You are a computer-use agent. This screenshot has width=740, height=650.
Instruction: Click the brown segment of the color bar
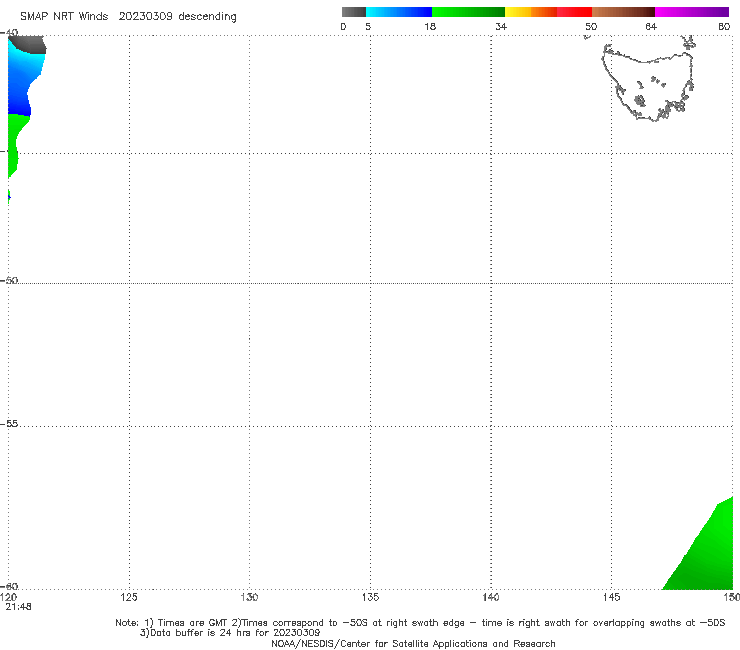[x=623, y=12]
